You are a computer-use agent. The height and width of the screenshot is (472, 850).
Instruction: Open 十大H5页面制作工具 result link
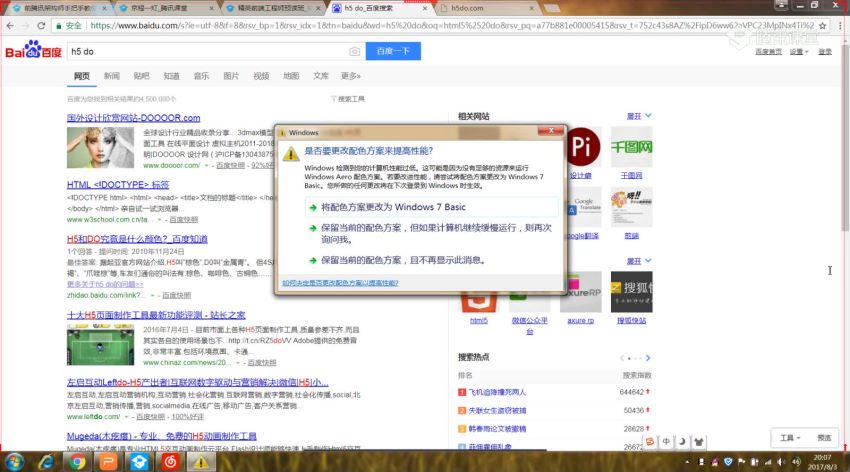(x=156, y=315)
